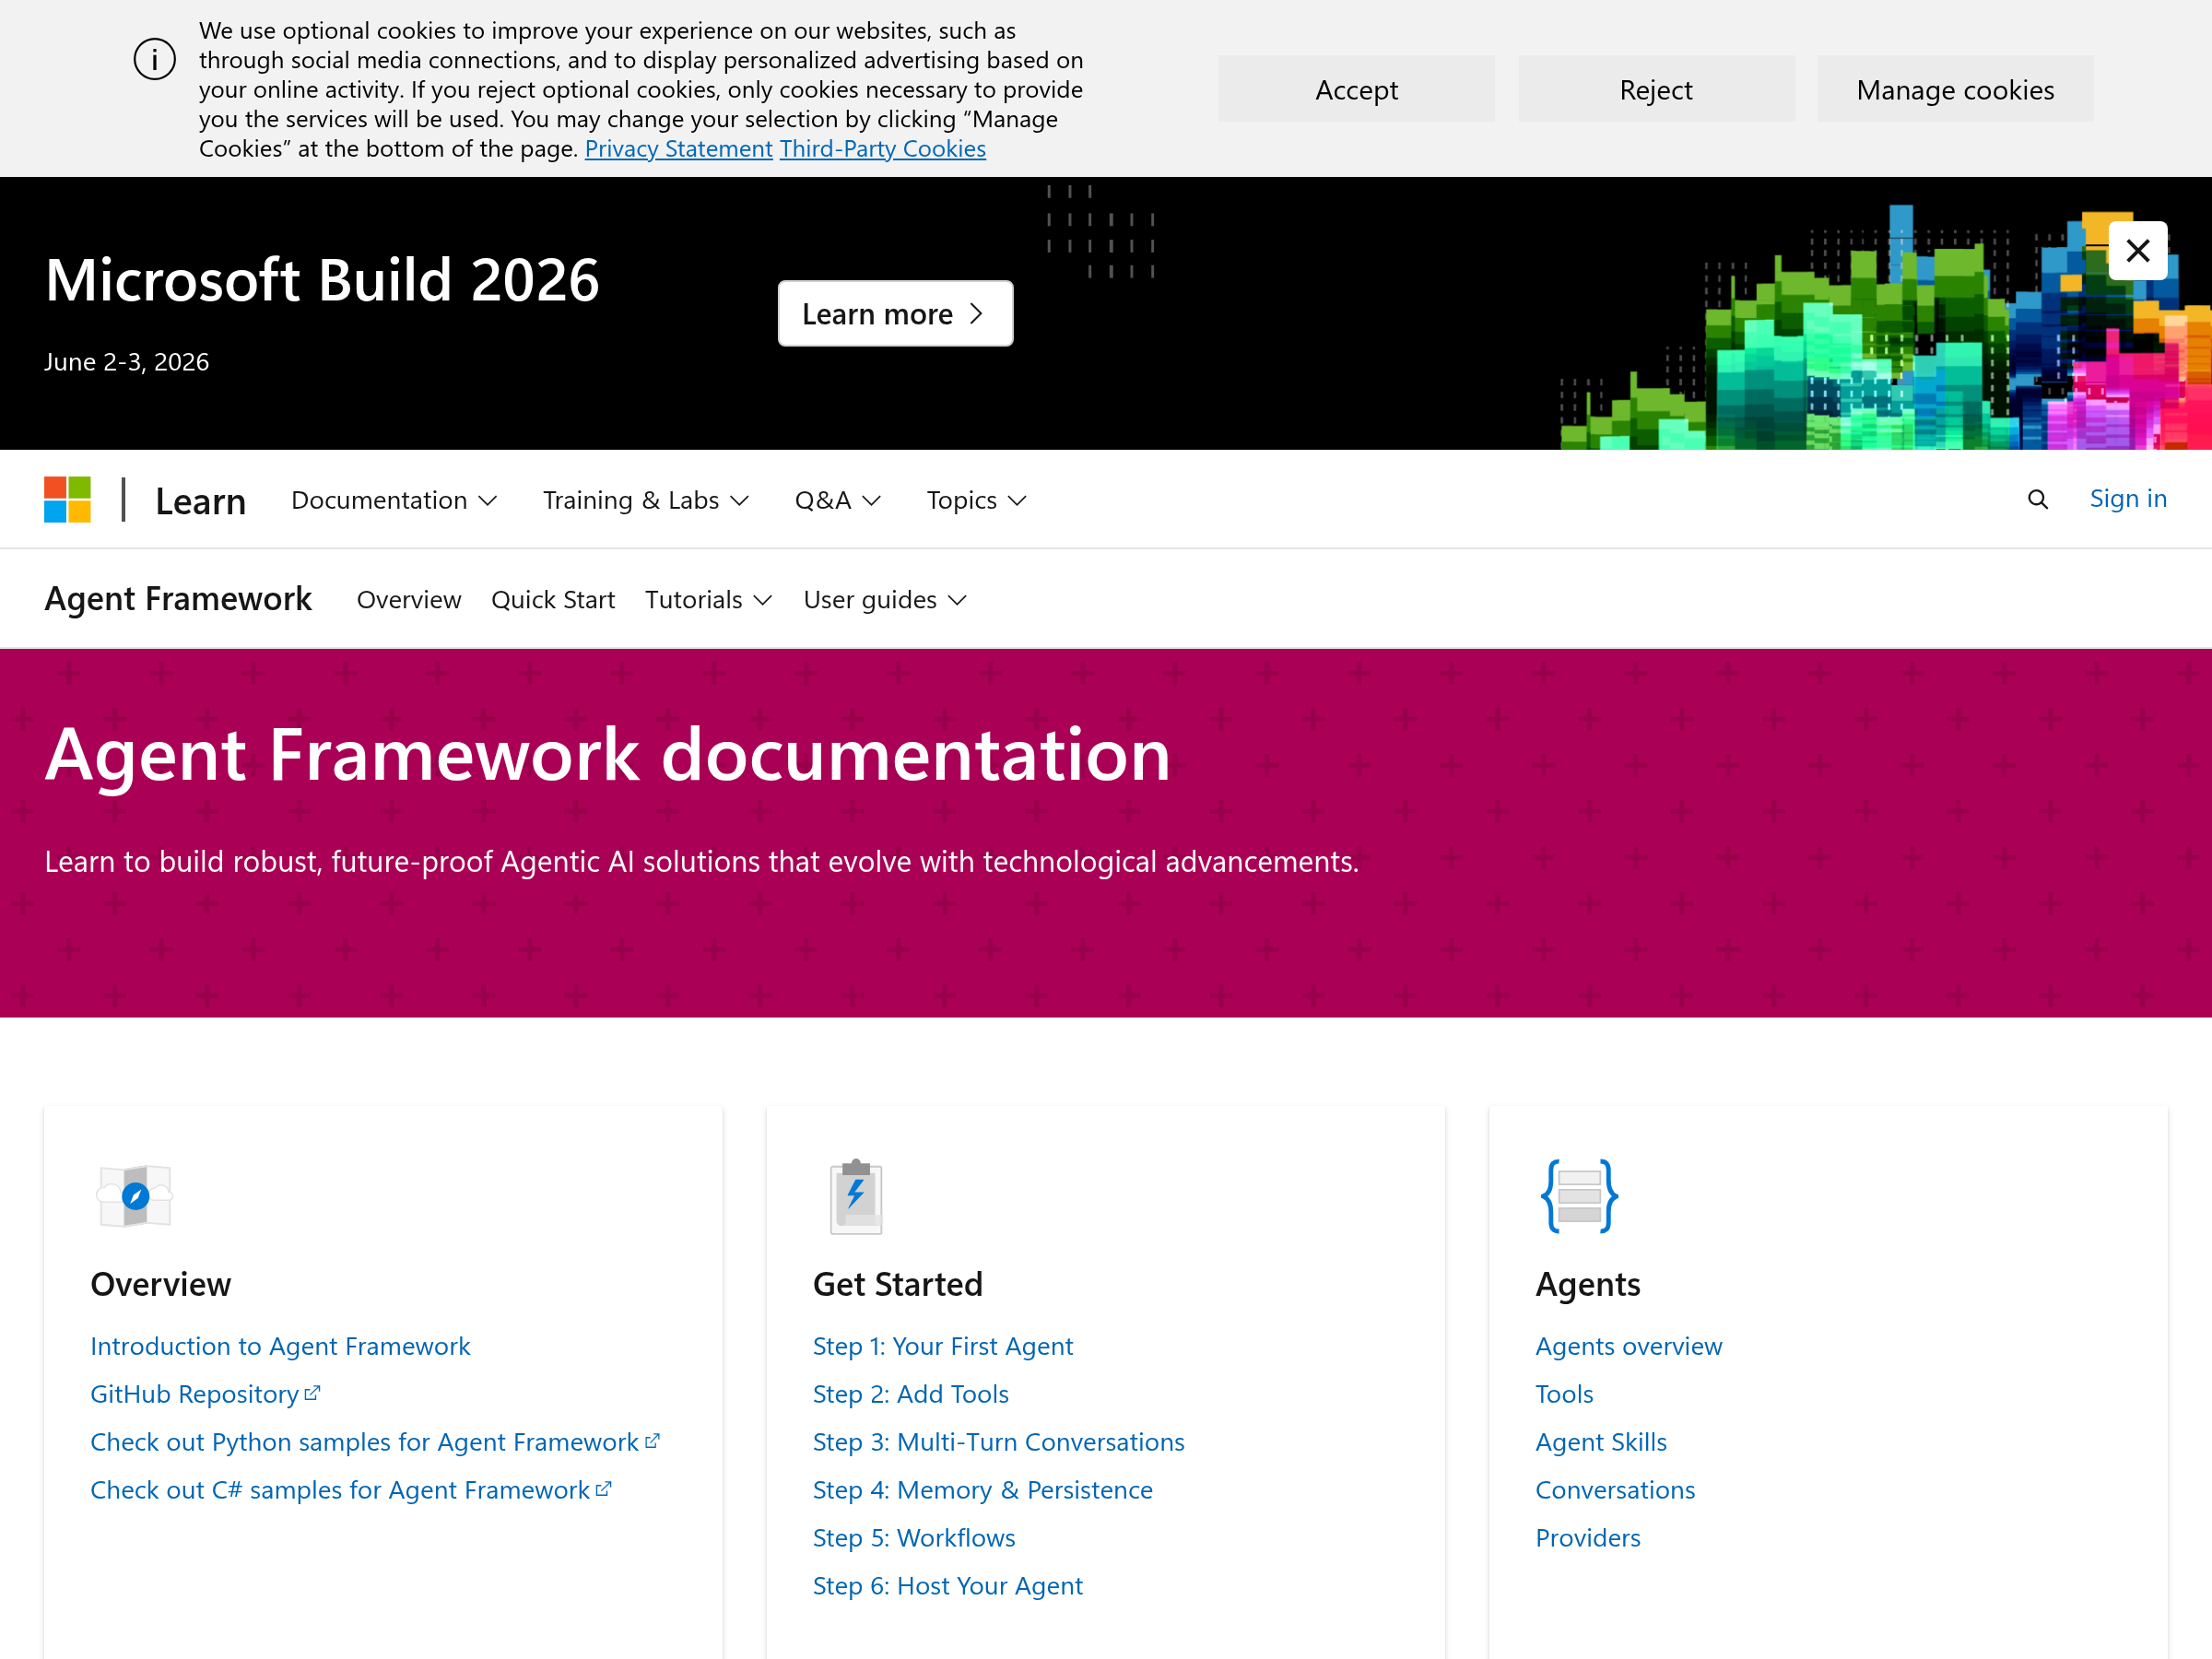Open the Third-Party Cookies link
Image resolution: width=2212 pixels, height=1659 pixels.
[x=883, y=148]
